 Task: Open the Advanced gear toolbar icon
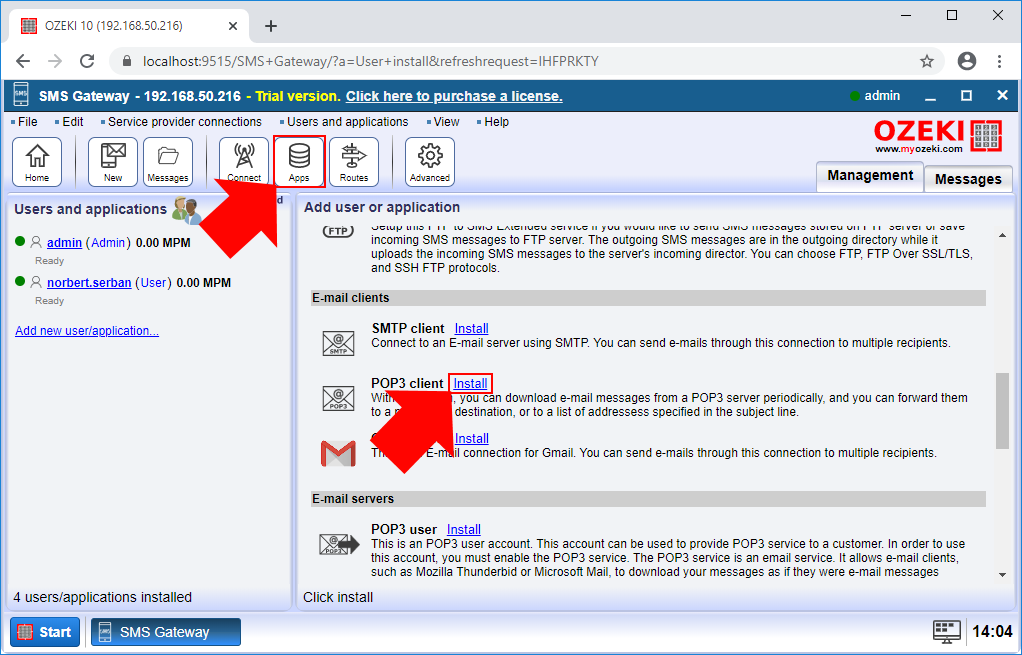[430, 162]
